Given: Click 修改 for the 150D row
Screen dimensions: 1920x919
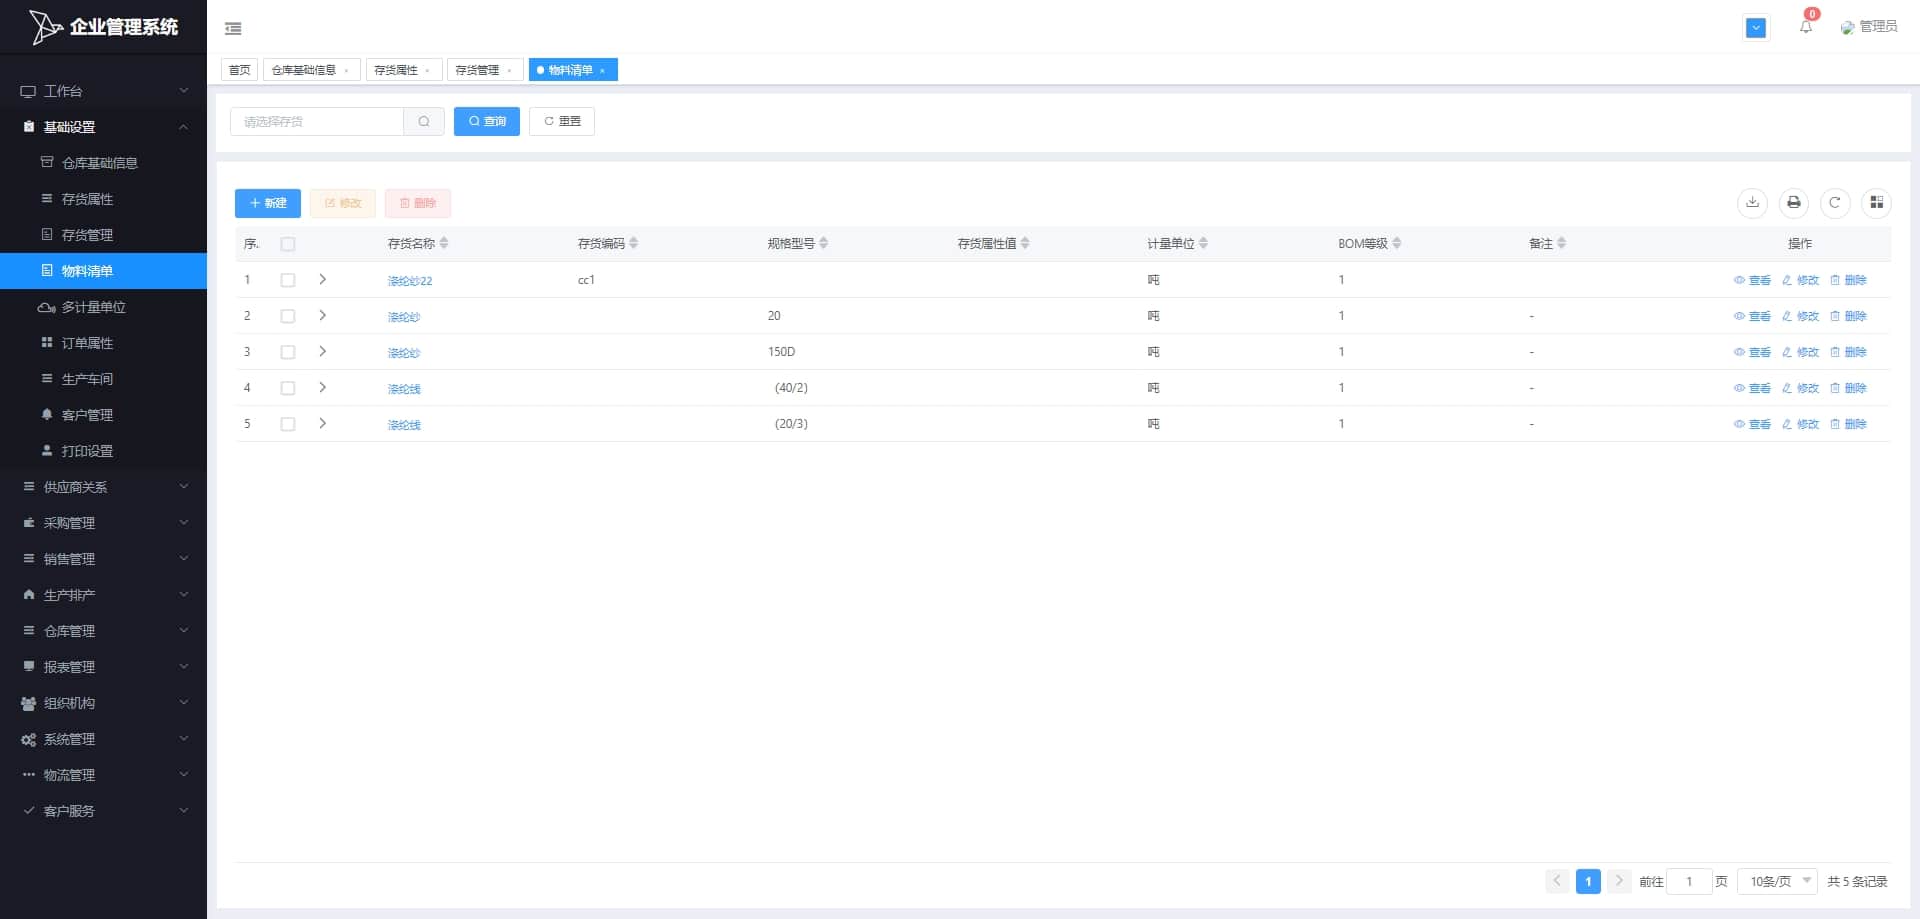Looking at the screenshot, I should point(1800,352).
